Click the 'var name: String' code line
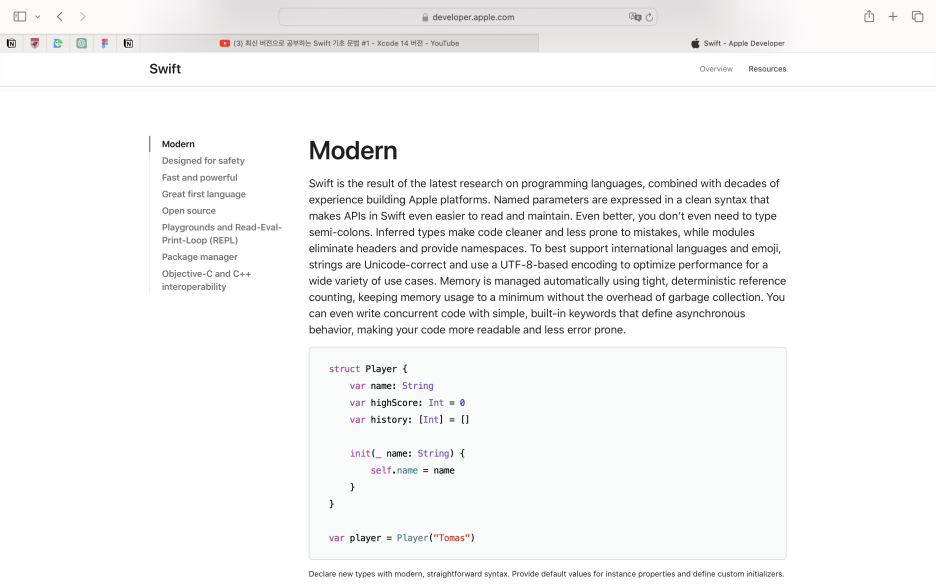This screenshot has height=585, width=936. [x=392, y=386]
